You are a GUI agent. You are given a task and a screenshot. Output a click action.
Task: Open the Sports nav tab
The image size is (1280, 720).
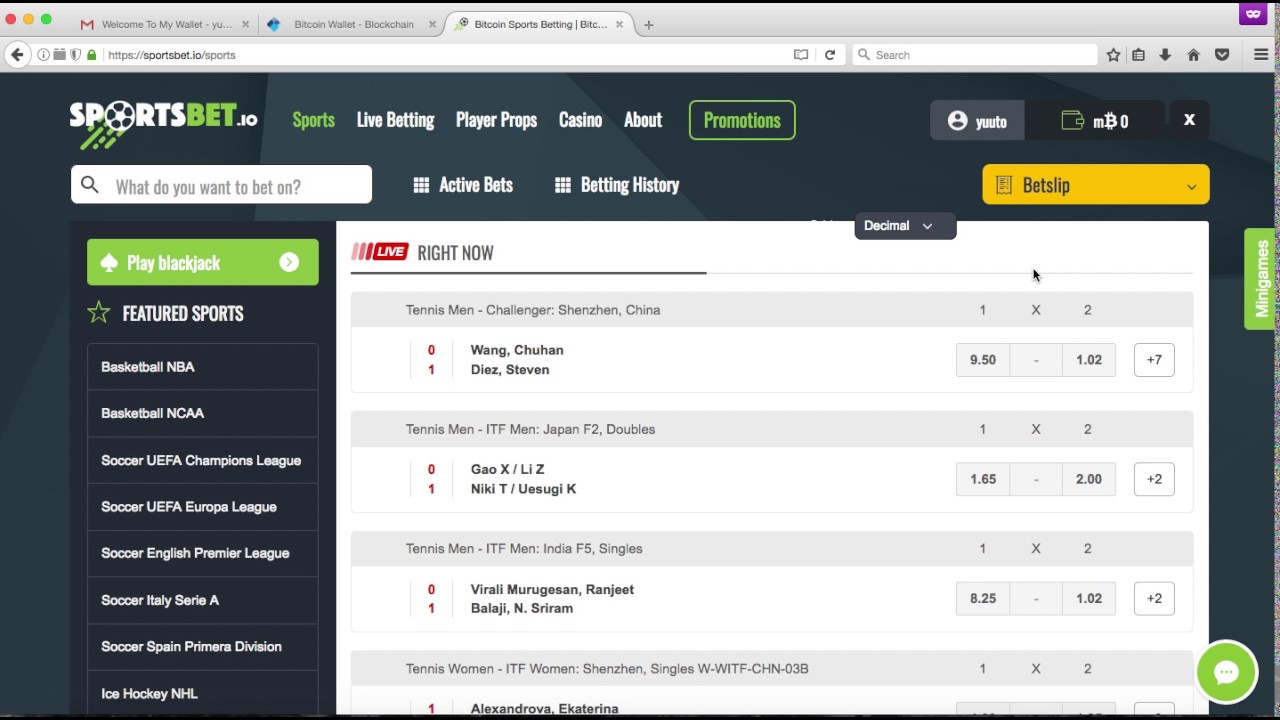pos(313,120)
